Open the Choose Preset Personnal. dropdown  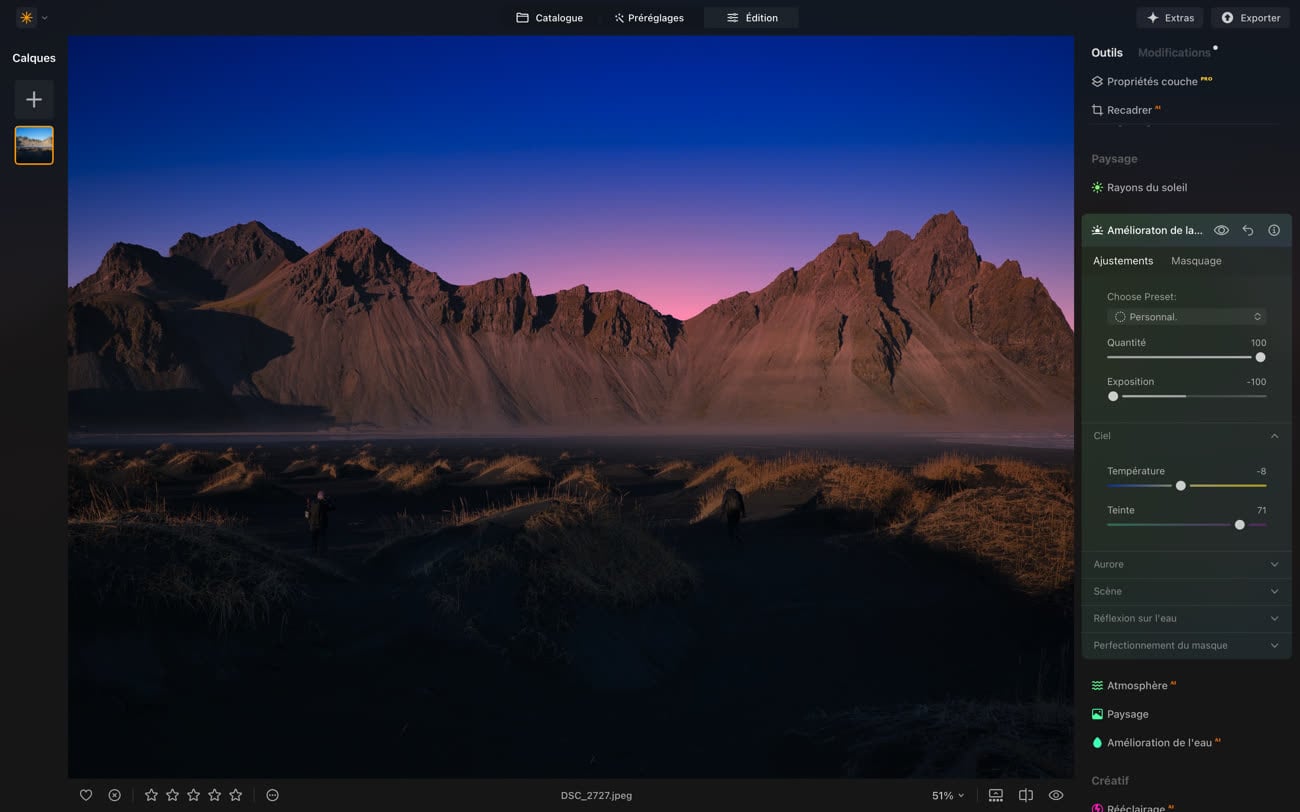click(1187, 317)
